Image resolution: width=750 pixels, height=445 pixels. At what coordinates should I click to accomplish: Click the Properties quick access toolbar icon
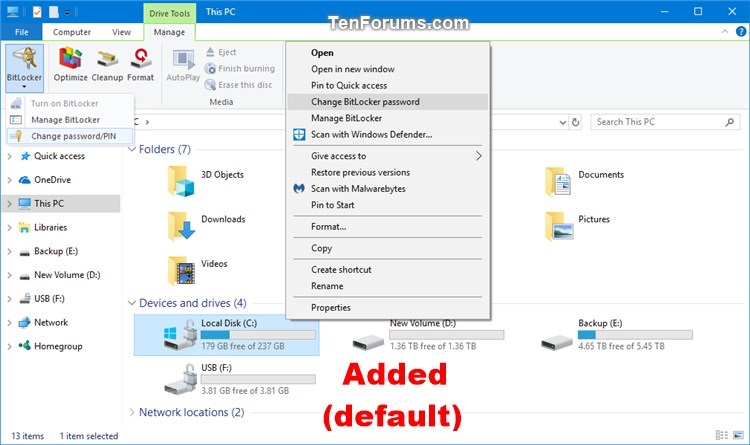(x=37, y=12)
